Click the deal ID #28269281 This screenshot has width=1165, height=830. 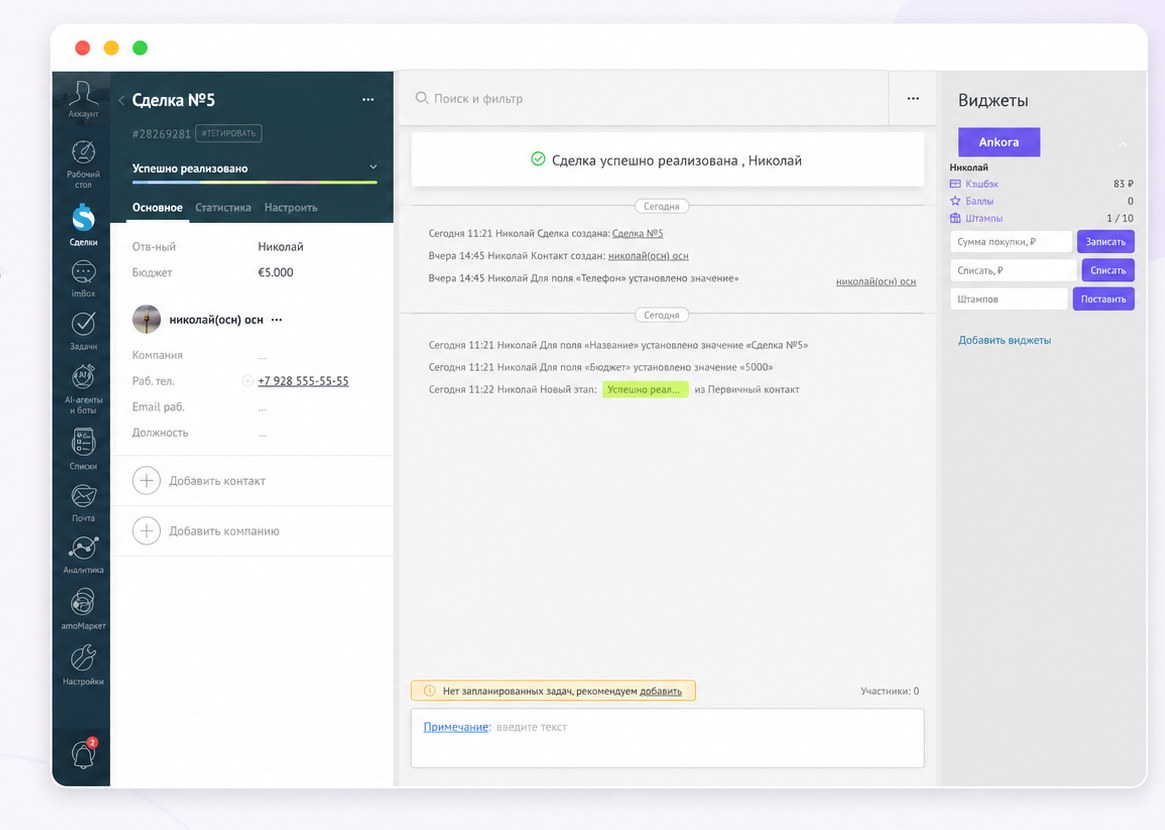pyautogui.click(x=161, y=134)
